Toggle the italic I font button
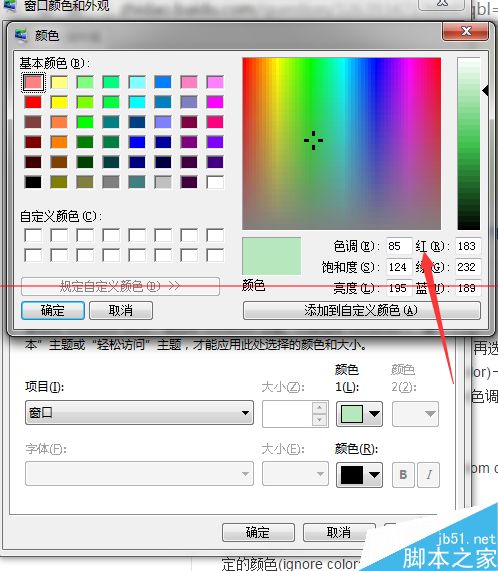The width and height of the screenshot is (498, 571). point(428,475)
